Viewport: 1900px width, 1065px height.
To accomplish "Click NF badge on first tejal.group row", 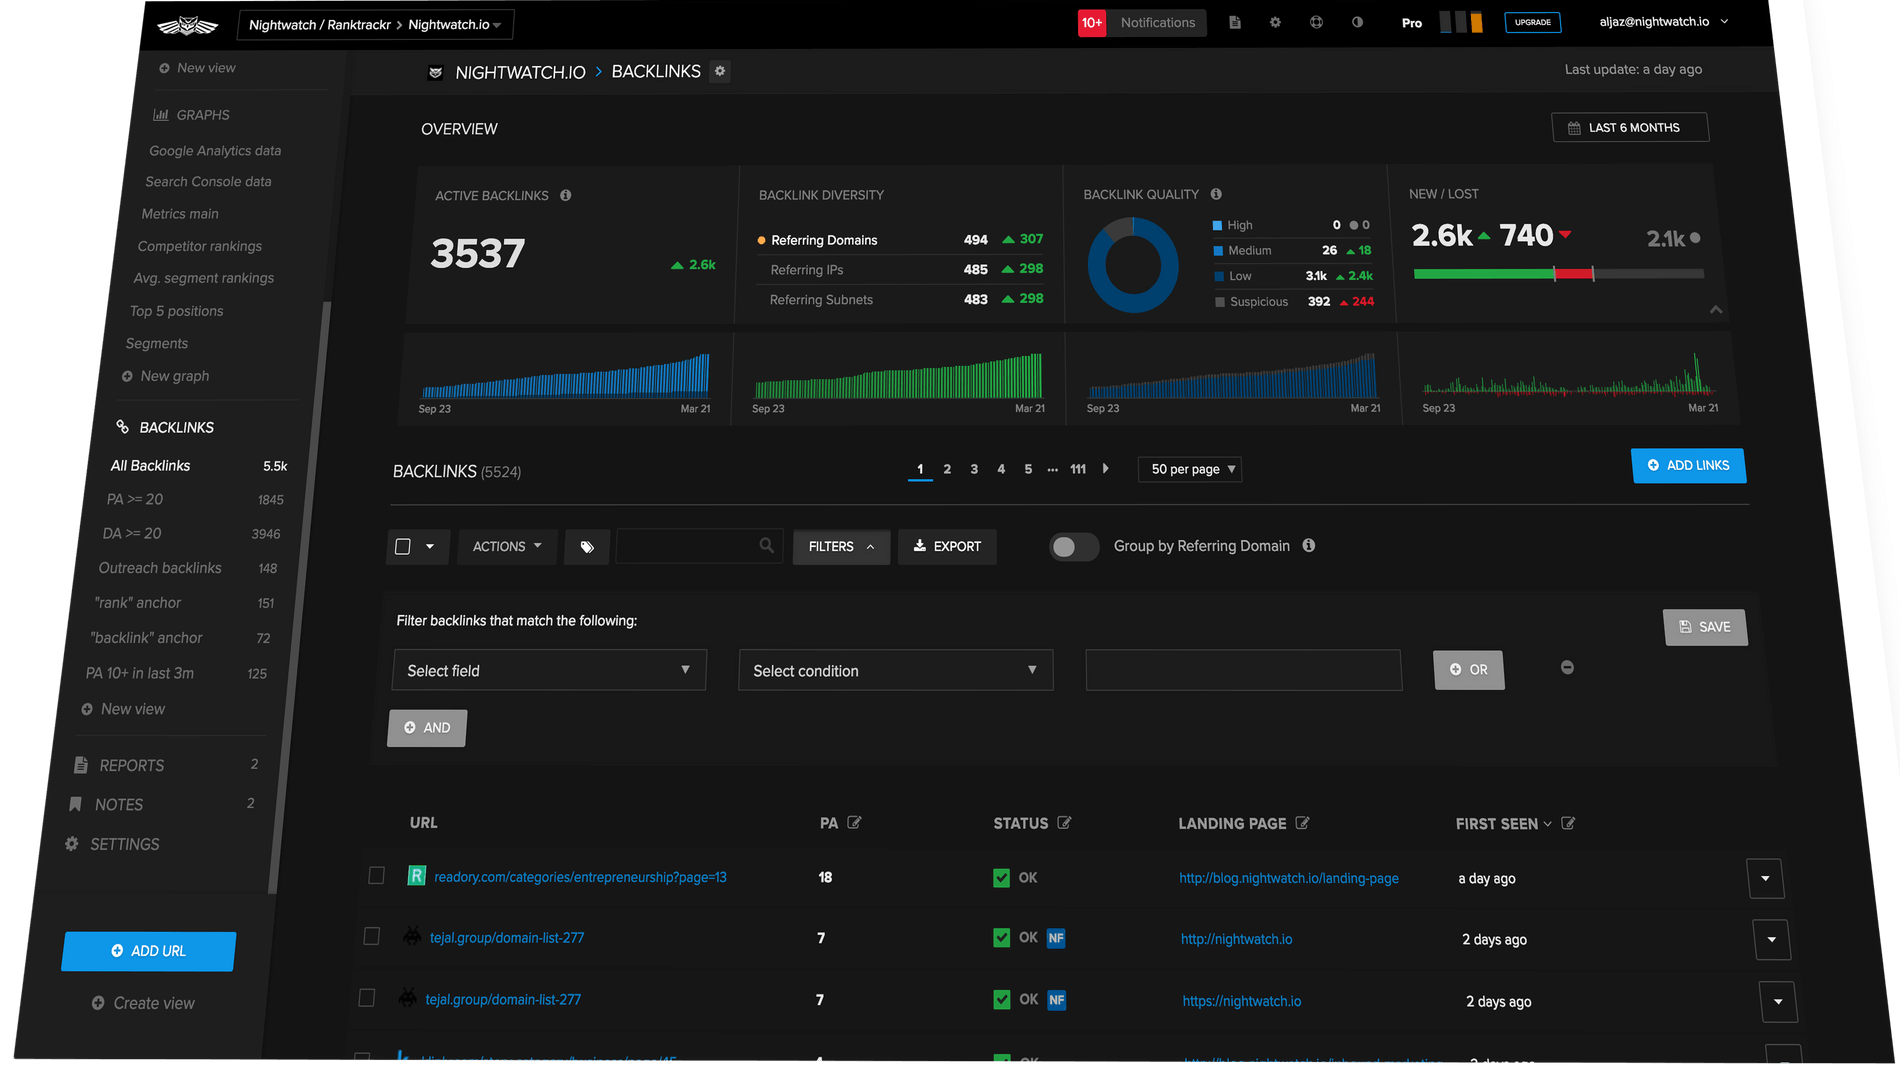I will tap(1056, 938).
